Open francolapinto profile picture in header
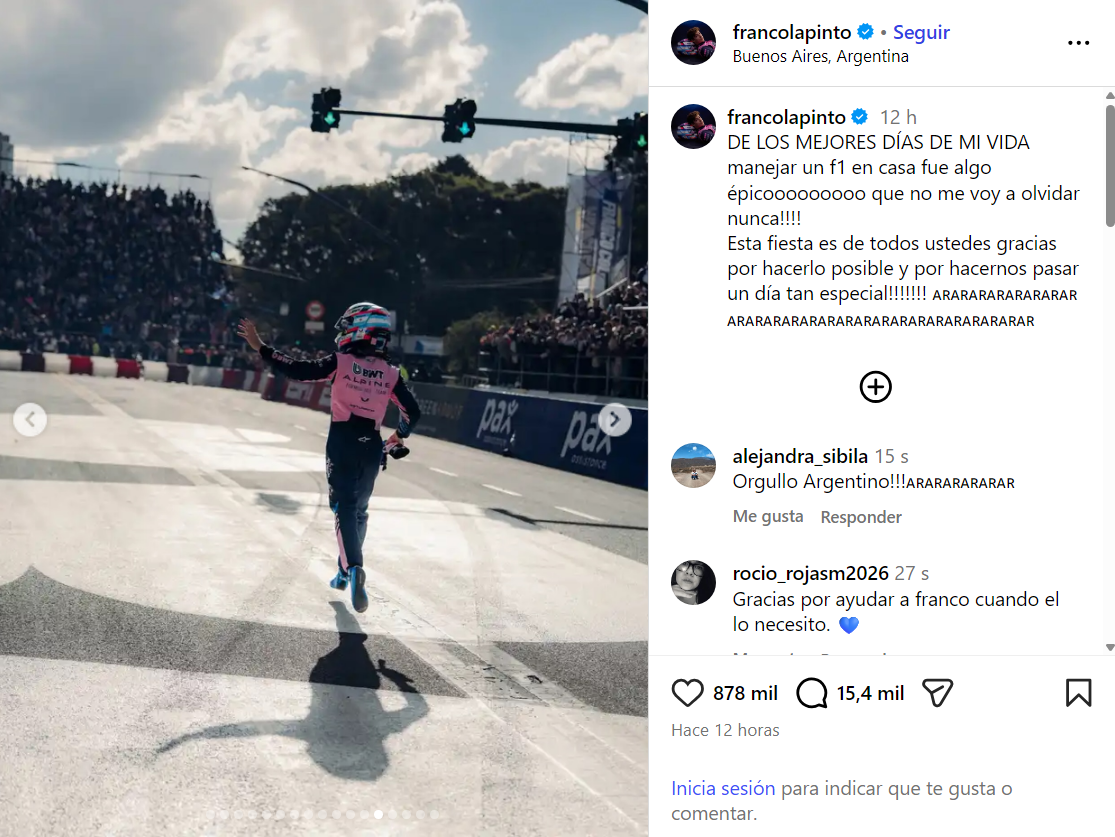Image resolution: width=1115 pixels, height=837 pixels. tap(693, 43)
